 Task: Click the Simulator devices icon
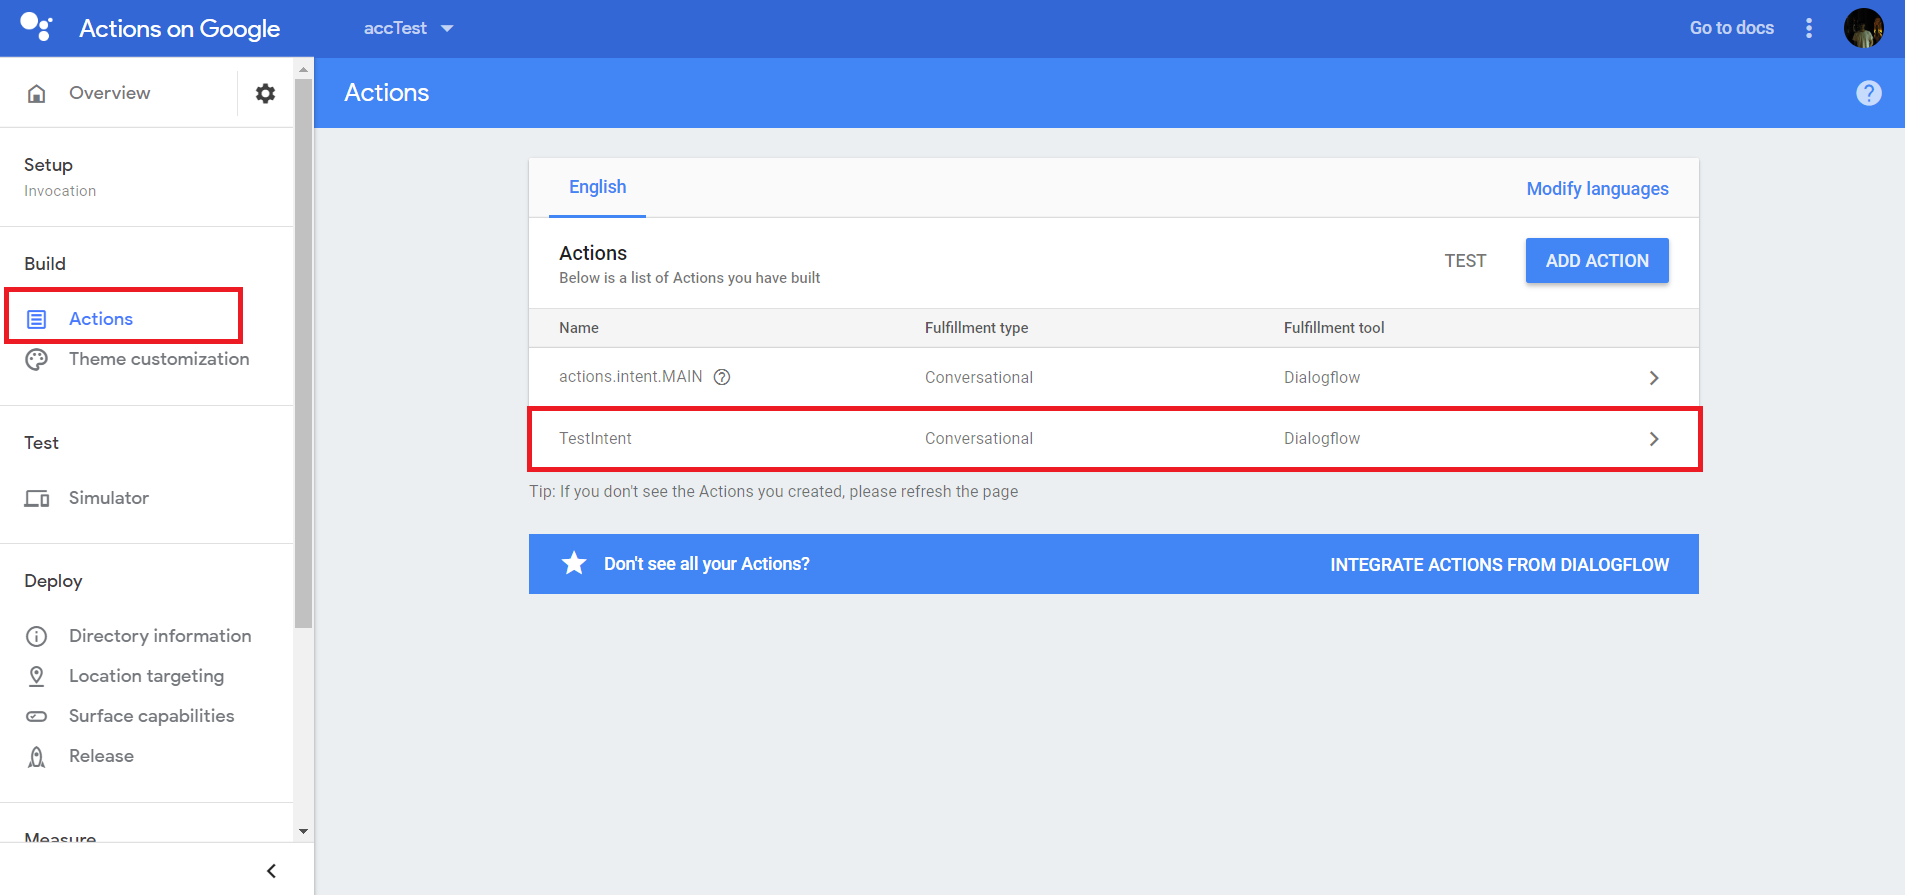pyautogui.click(x=37, y=498)
